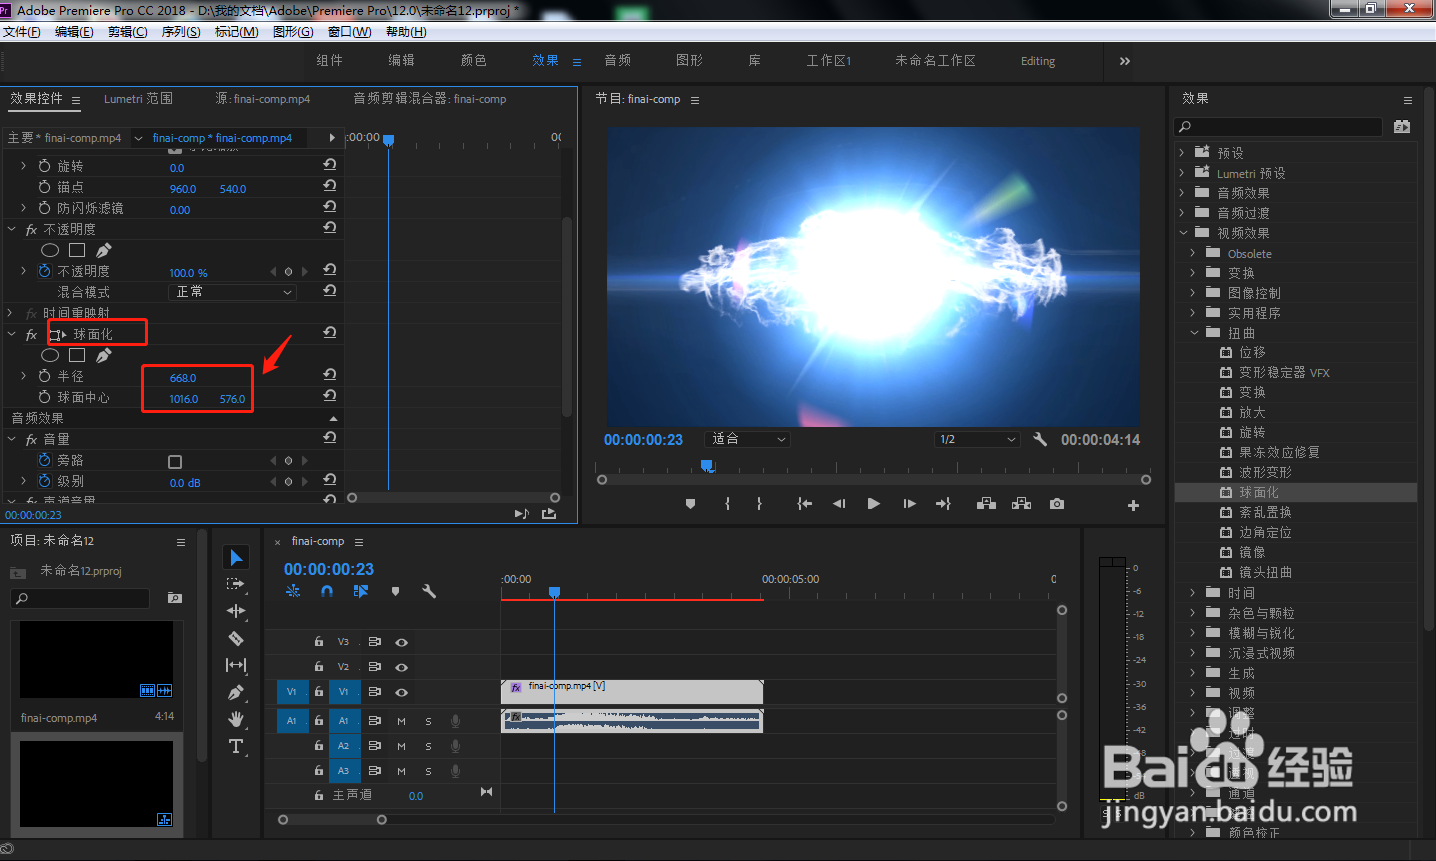Switch to the 颜色 workspace
This screenshot has width=1436, height=861.
(473, 61)
